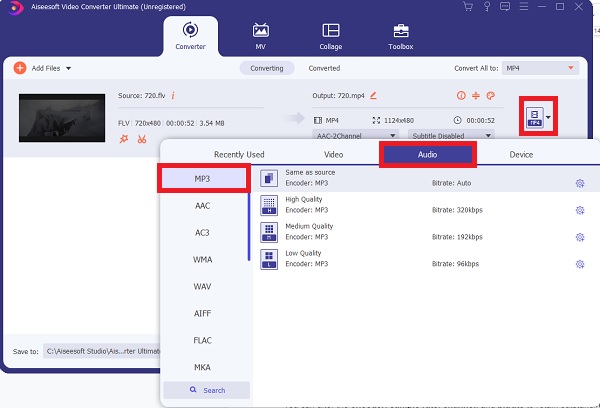Switch to the MV tab
Screen dimensions: 600x408
260,36
